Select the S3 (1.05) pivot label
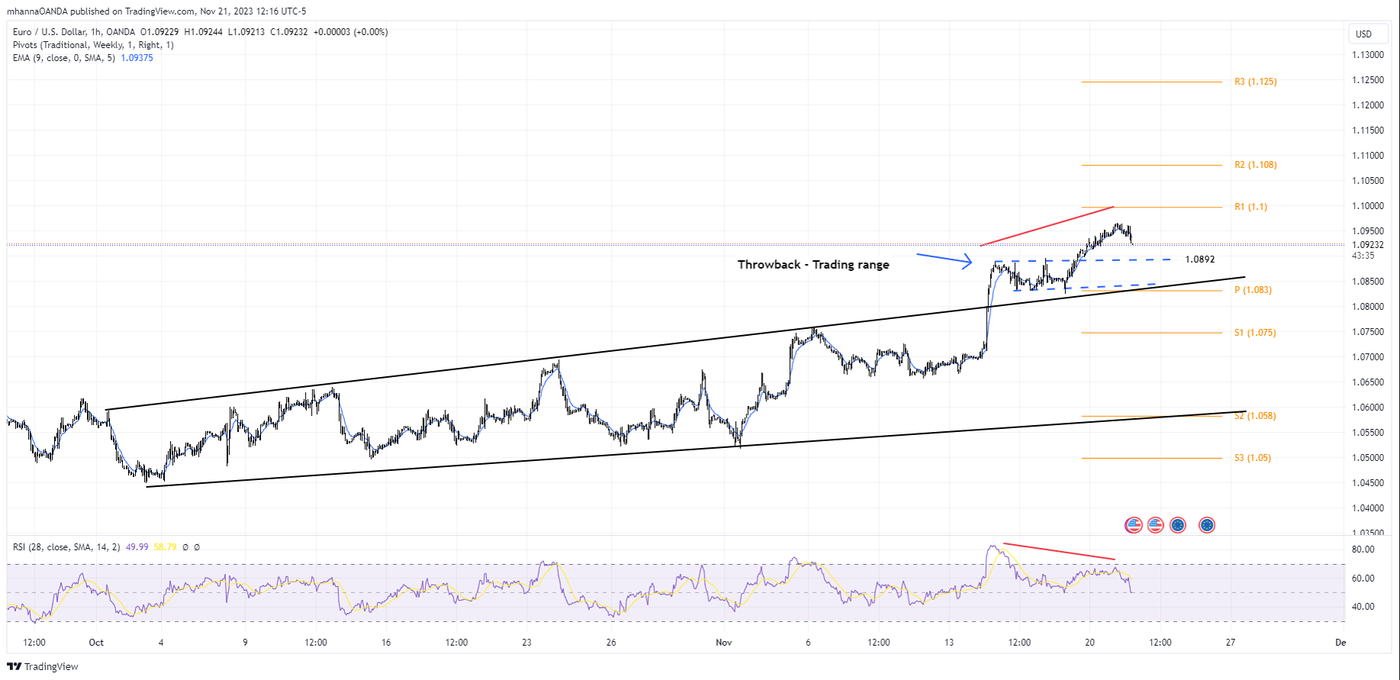Viewport: 1400px width, 680px height. coord(1251,458)
